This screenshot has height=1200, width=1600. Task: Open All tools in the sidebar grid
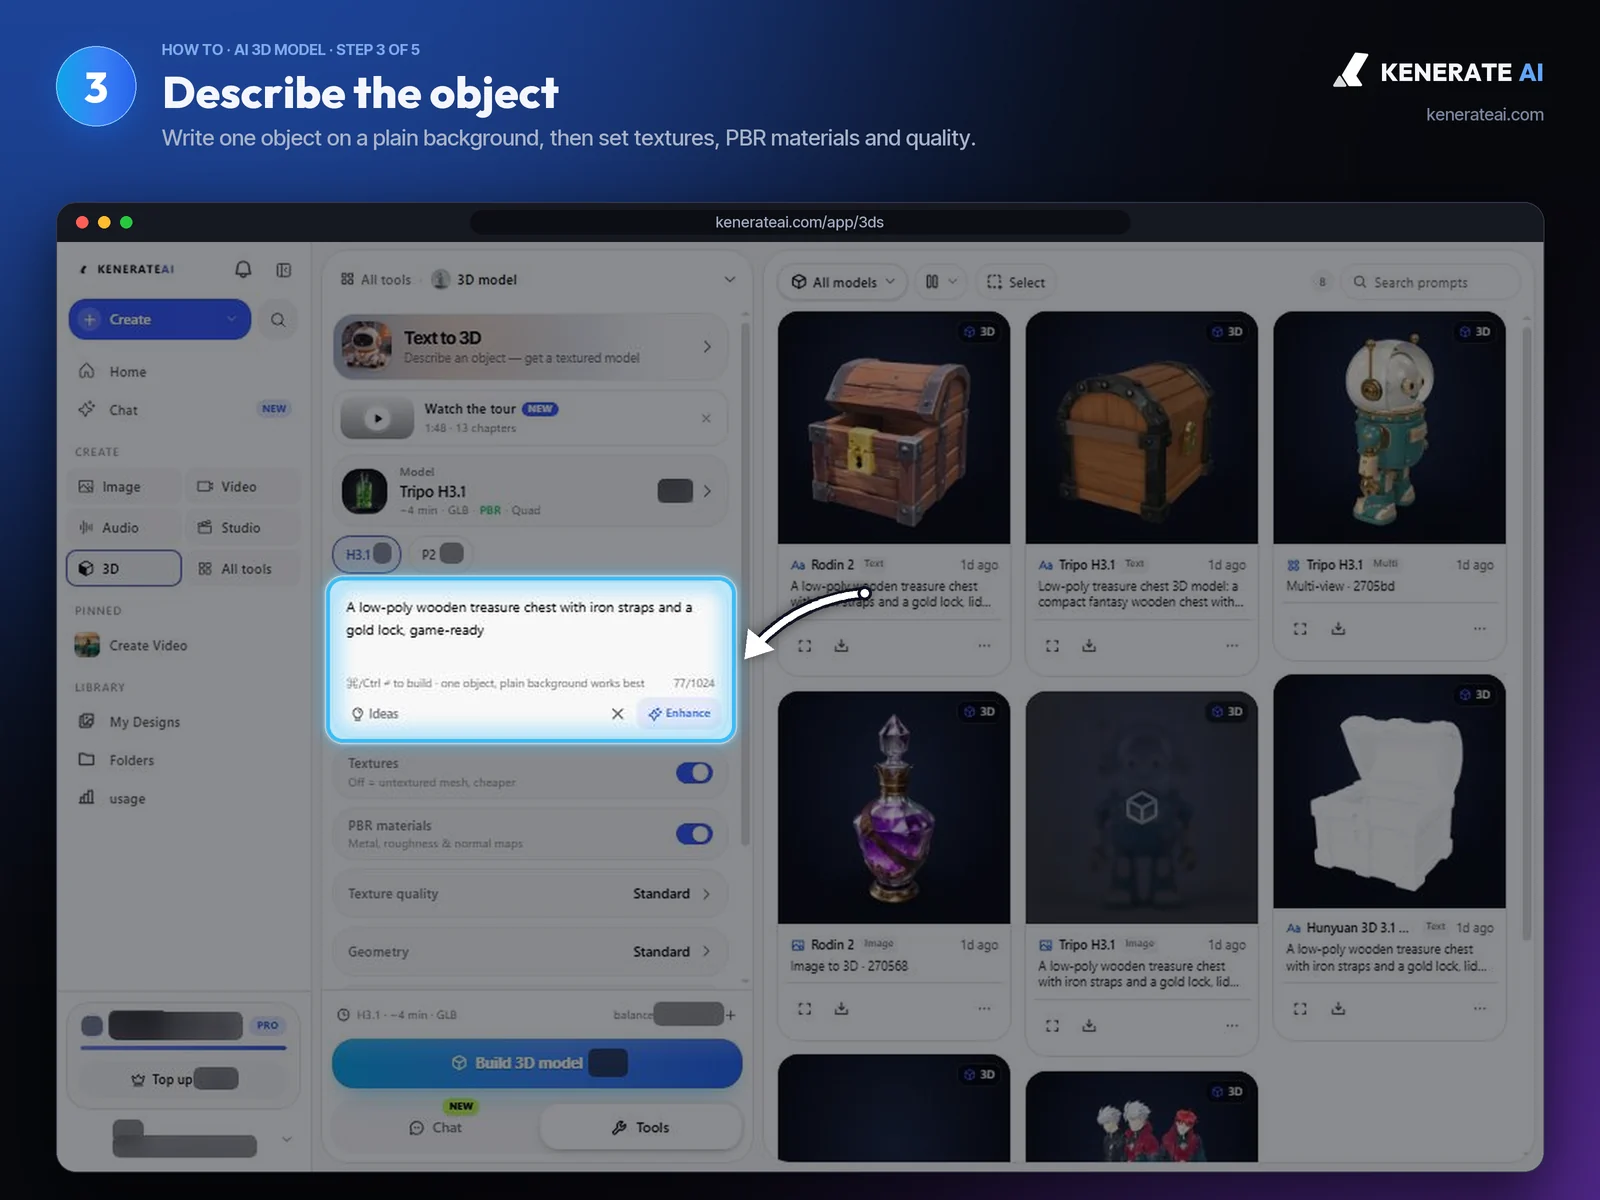(243, 569)
